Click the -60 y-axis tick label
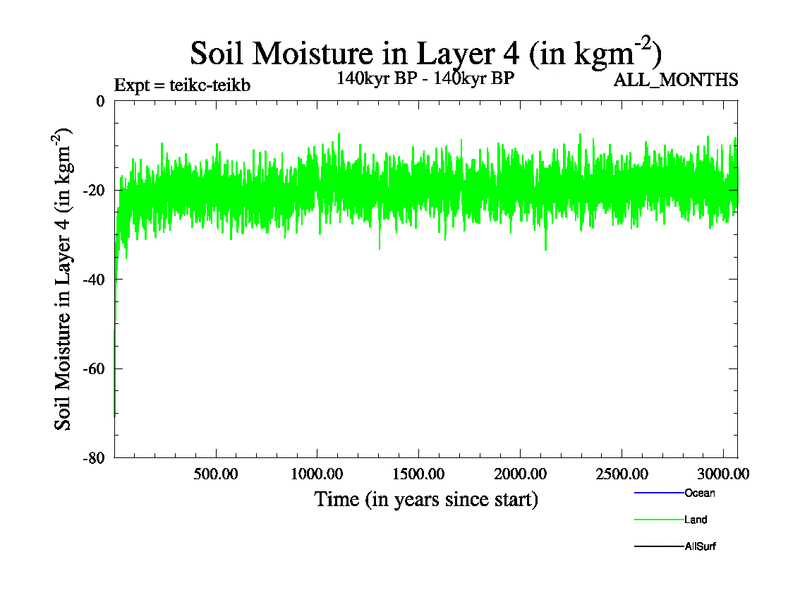 coord(95,369)
